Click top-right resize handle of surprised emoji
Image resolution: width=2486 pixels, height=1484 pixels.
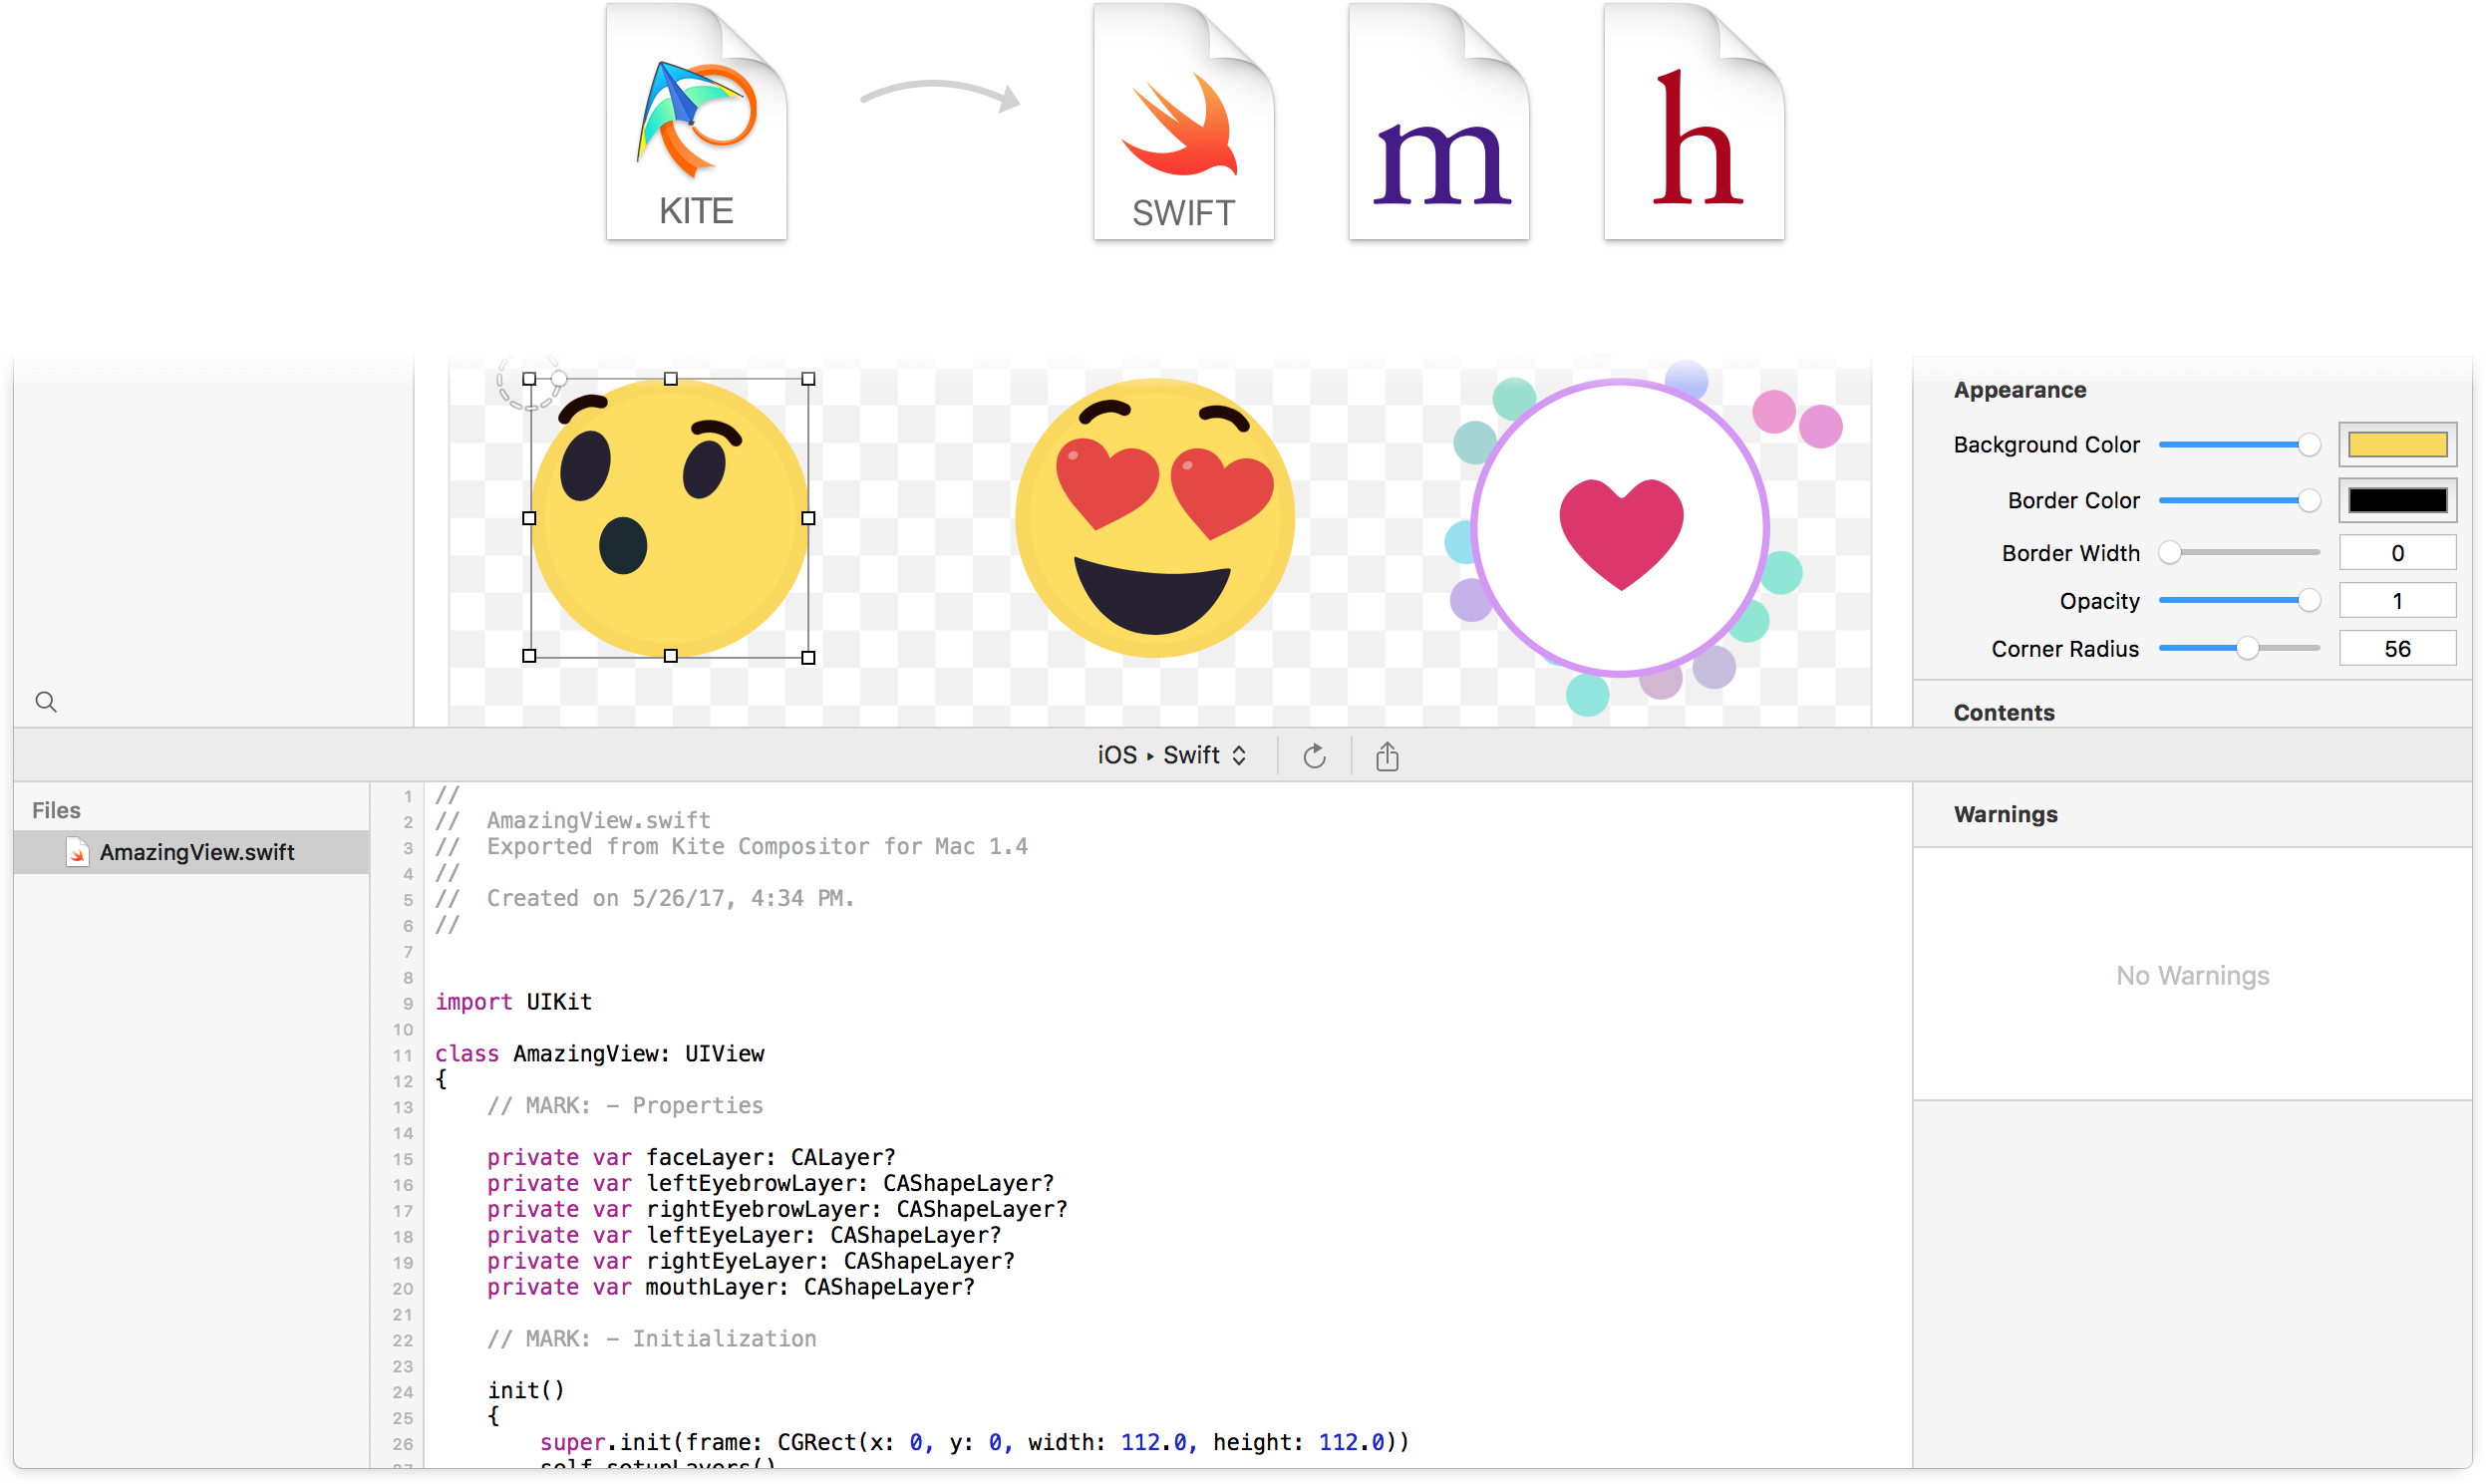tap(808, 379)
